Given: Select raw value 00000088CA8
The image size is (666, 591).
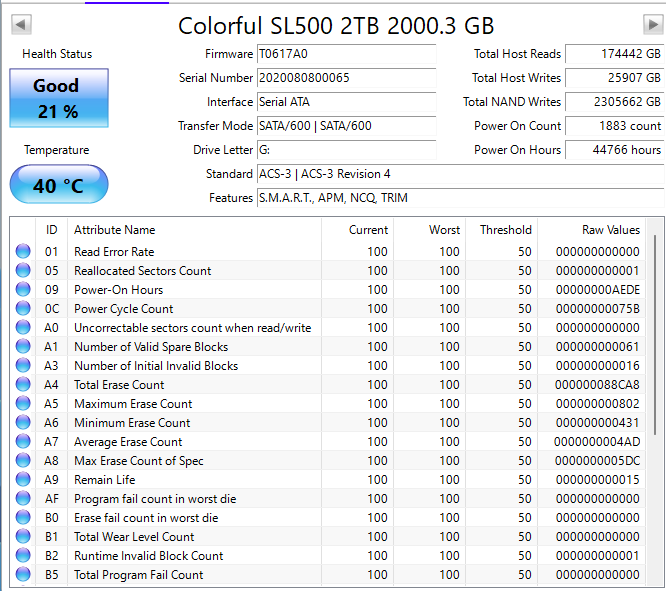Looking at the screenshot, I should [597, 385].
